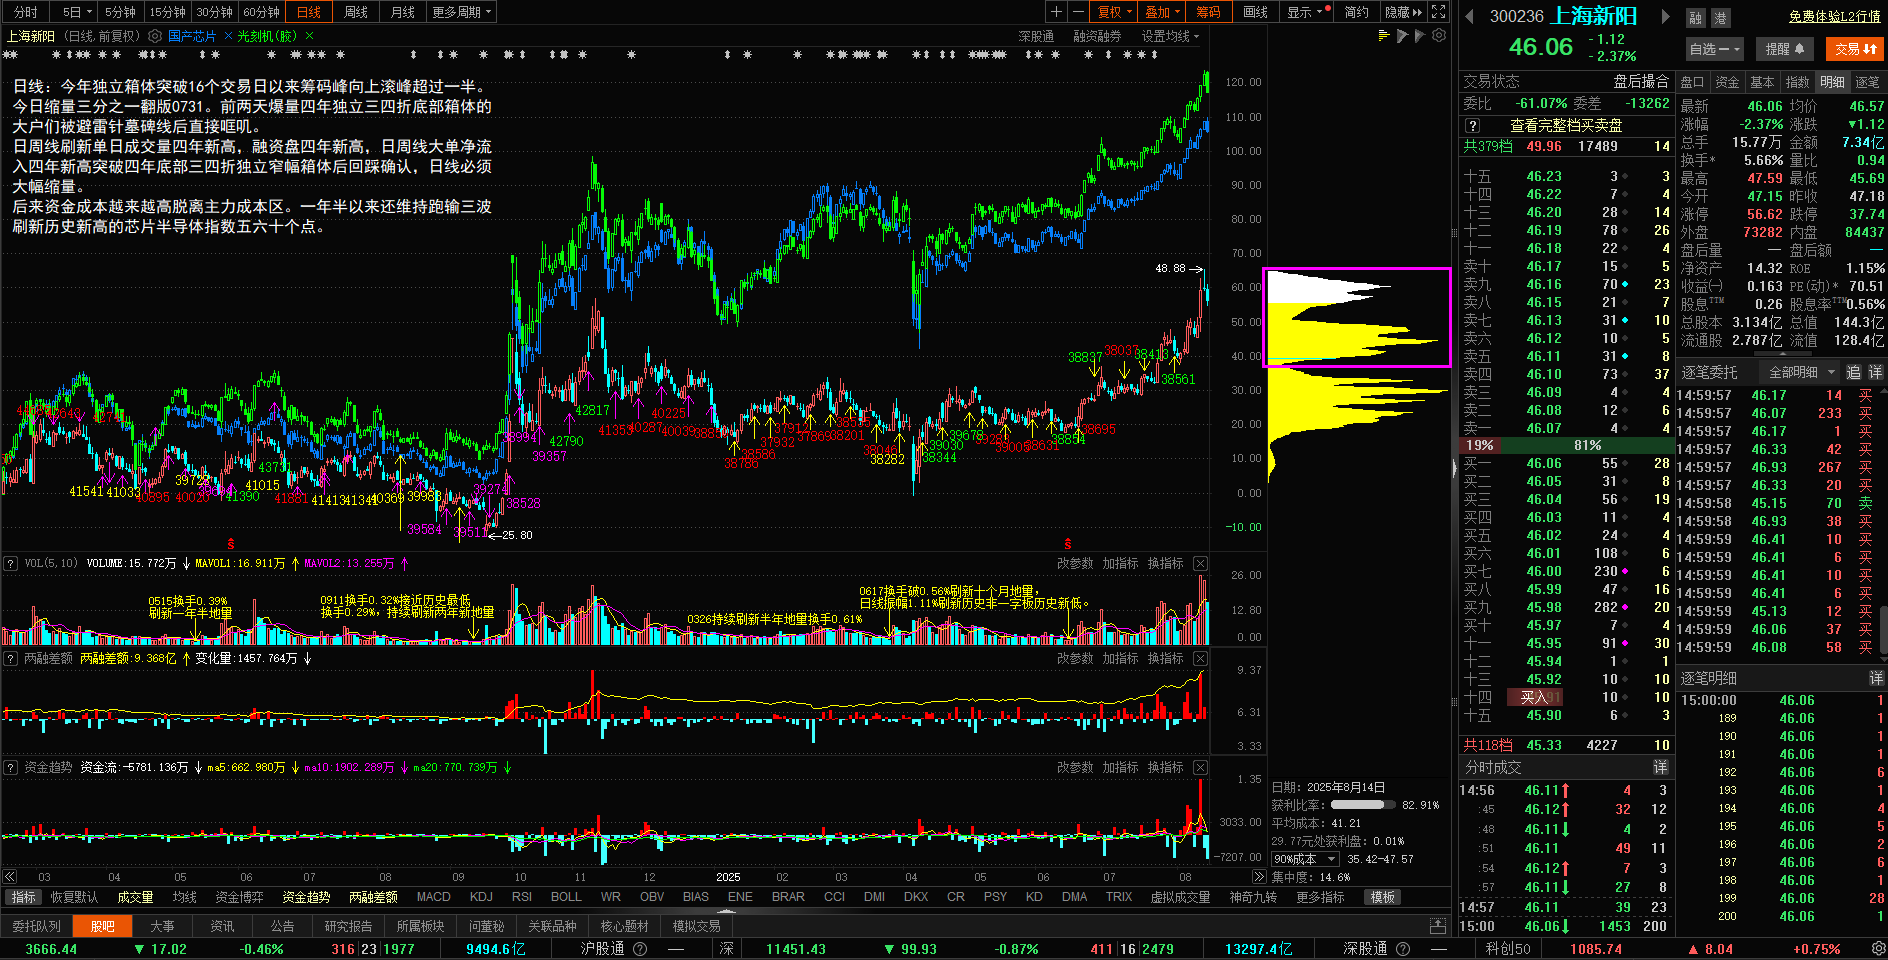Screen dimensions: 1888x960
Task: Remove the 光刻机(胶) overlay tag
Action: coord(309,36)
